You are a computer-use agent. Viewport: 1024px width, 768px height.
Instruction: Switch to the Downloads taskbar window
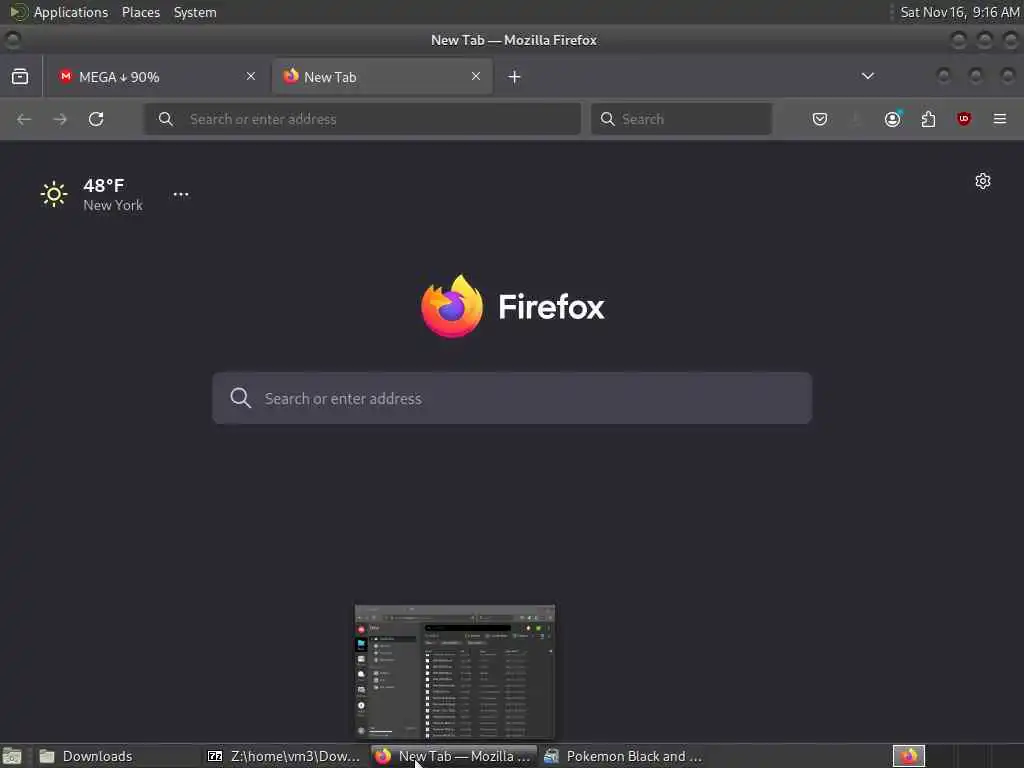point(118,756)
